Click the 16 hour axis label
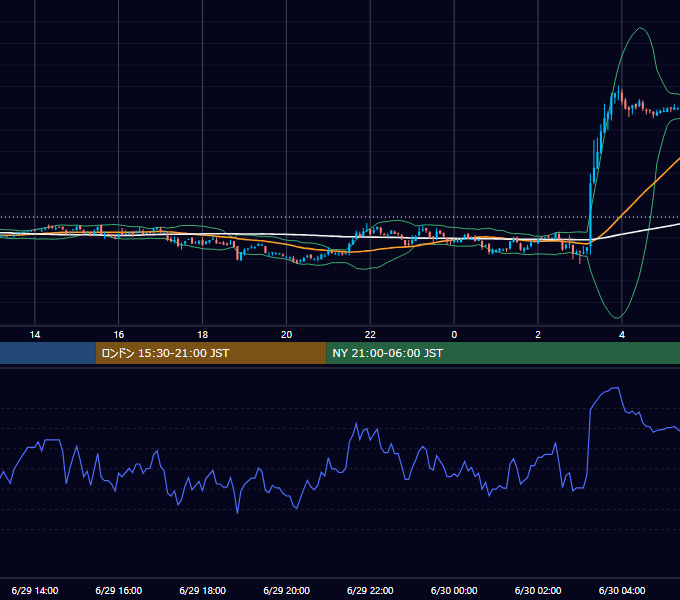Image resolution: width=680 pixels, height=600 pixels. pyautogui.click(x=119, y=335)
